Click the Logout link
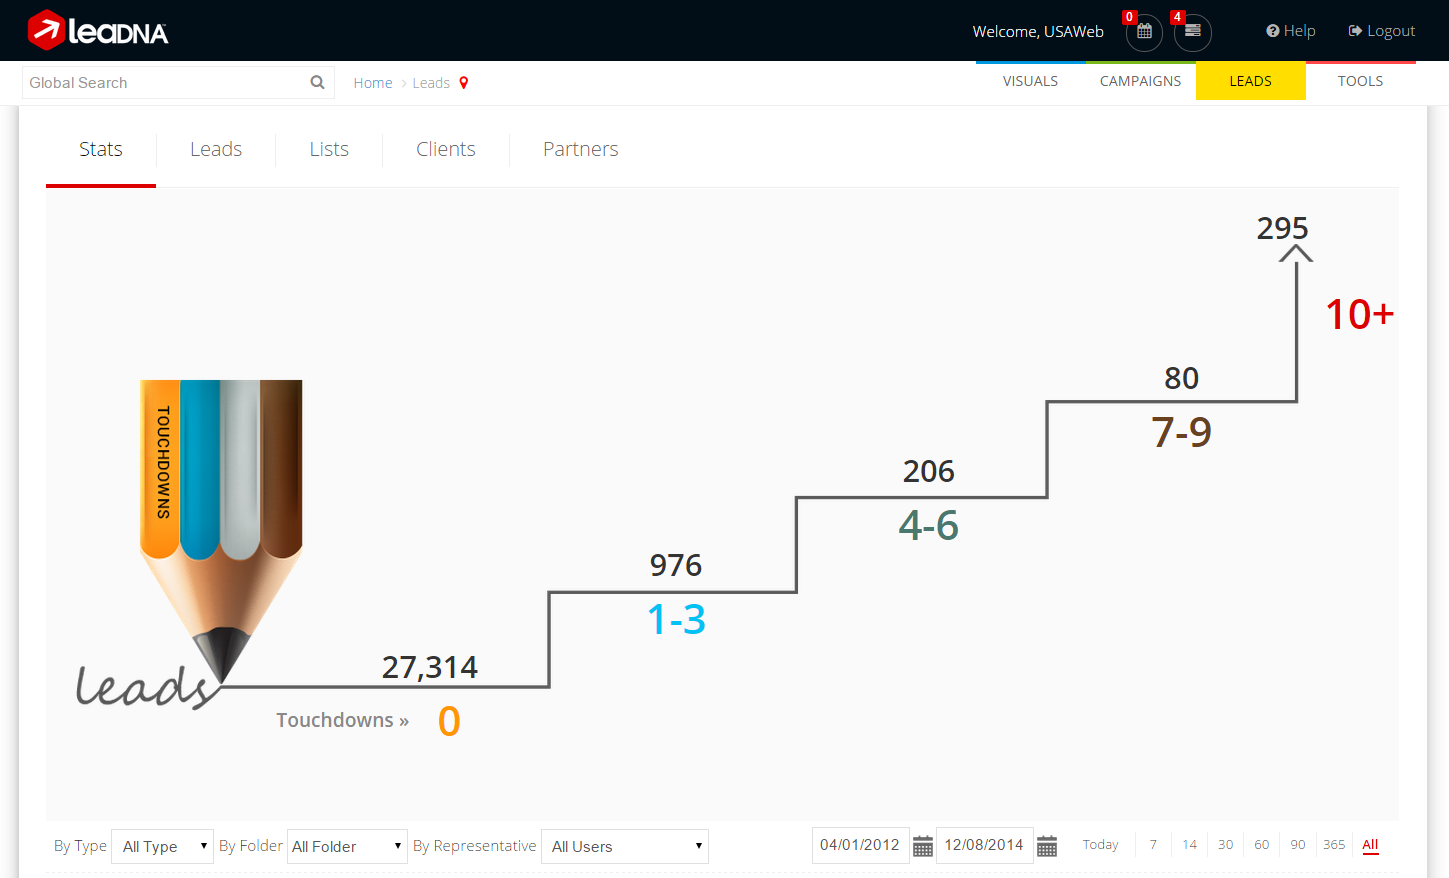Viewport: 1449px width, 878px height. (x=1382, y=31)
